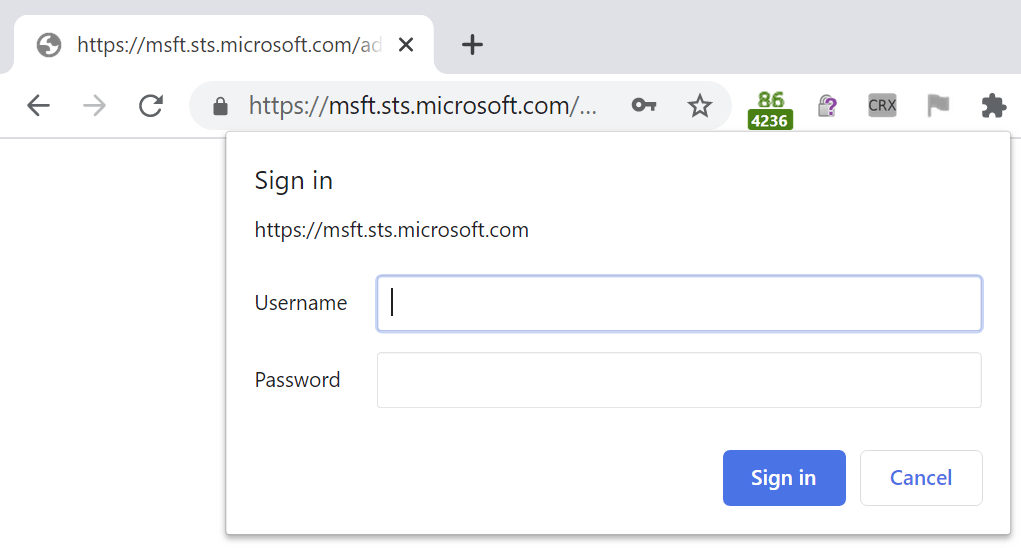Click the gray flag extension icon
Image resolution: width=1021 pixels, height=548 pixels.
coord(938,105)
